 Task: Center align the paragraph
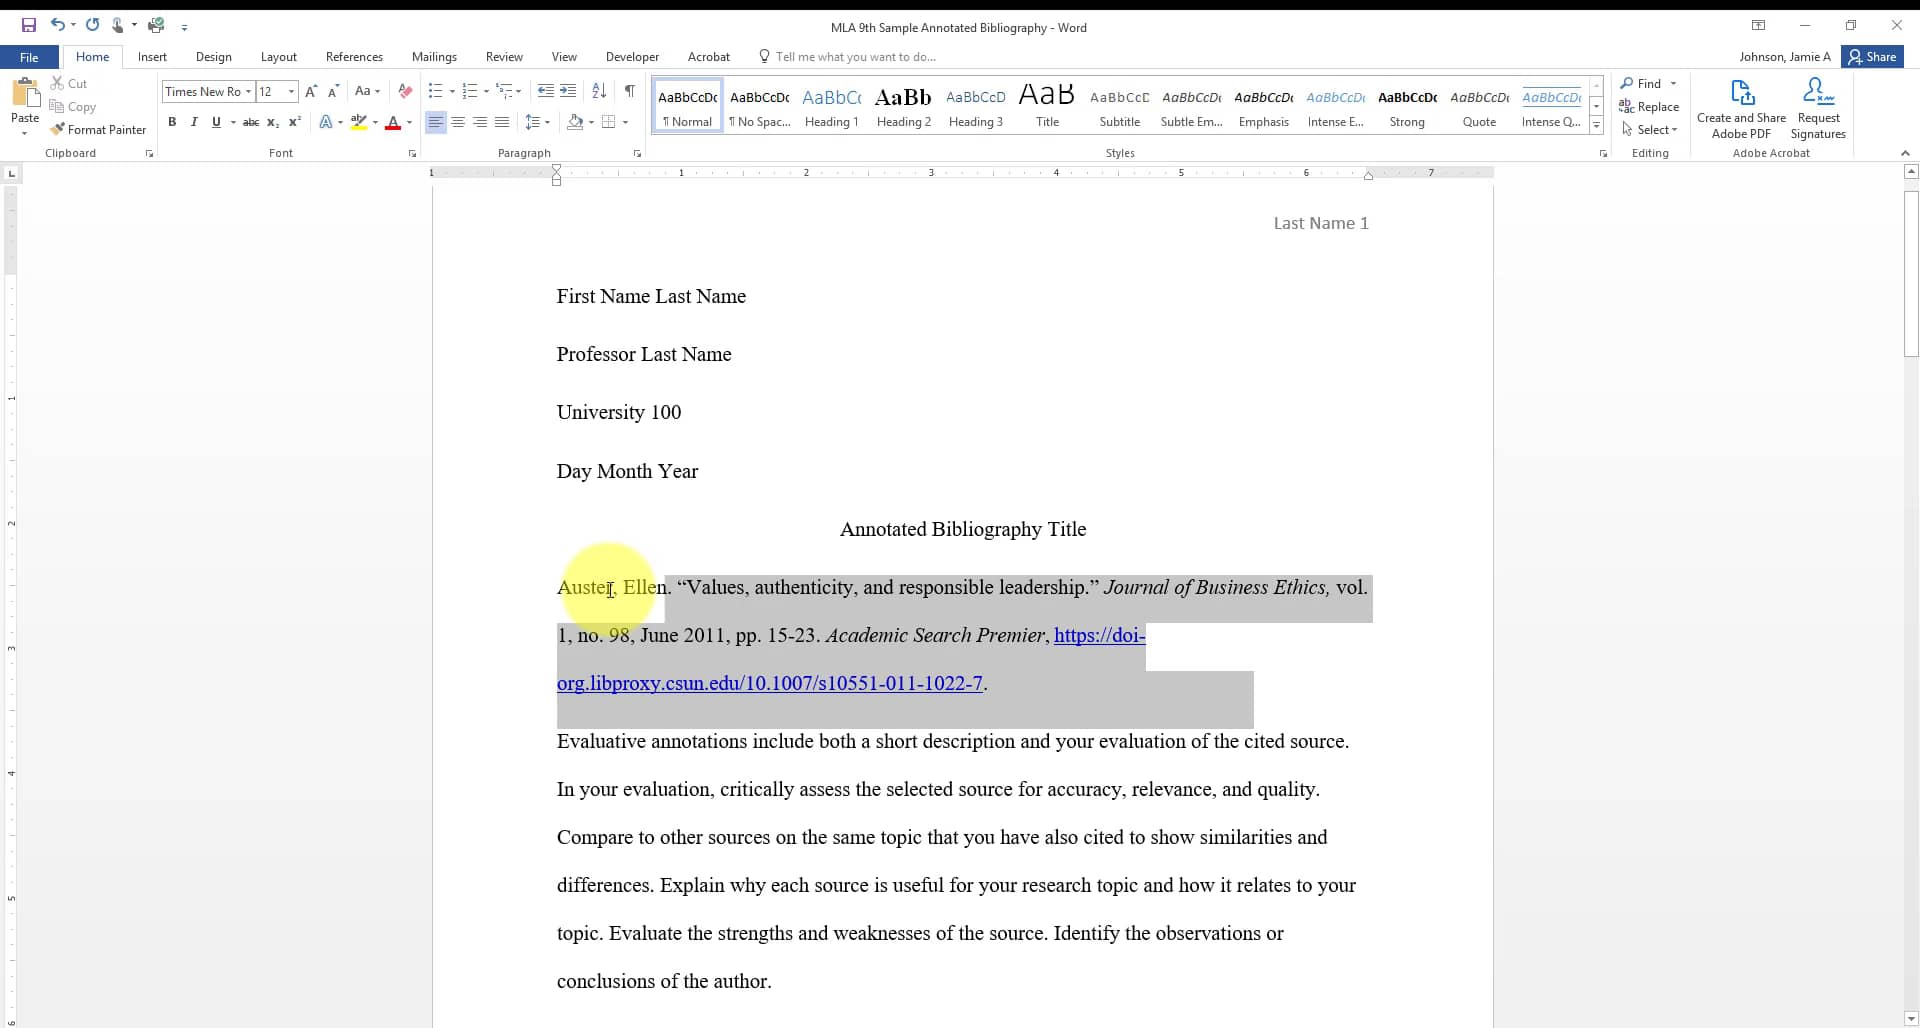(x=458, y=122)
